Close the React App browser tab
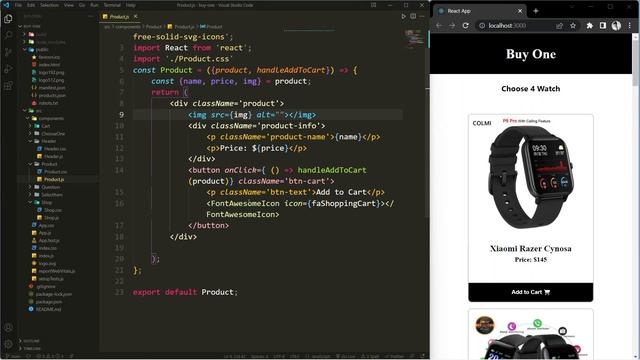640x360 pixels. coord(520,11)
